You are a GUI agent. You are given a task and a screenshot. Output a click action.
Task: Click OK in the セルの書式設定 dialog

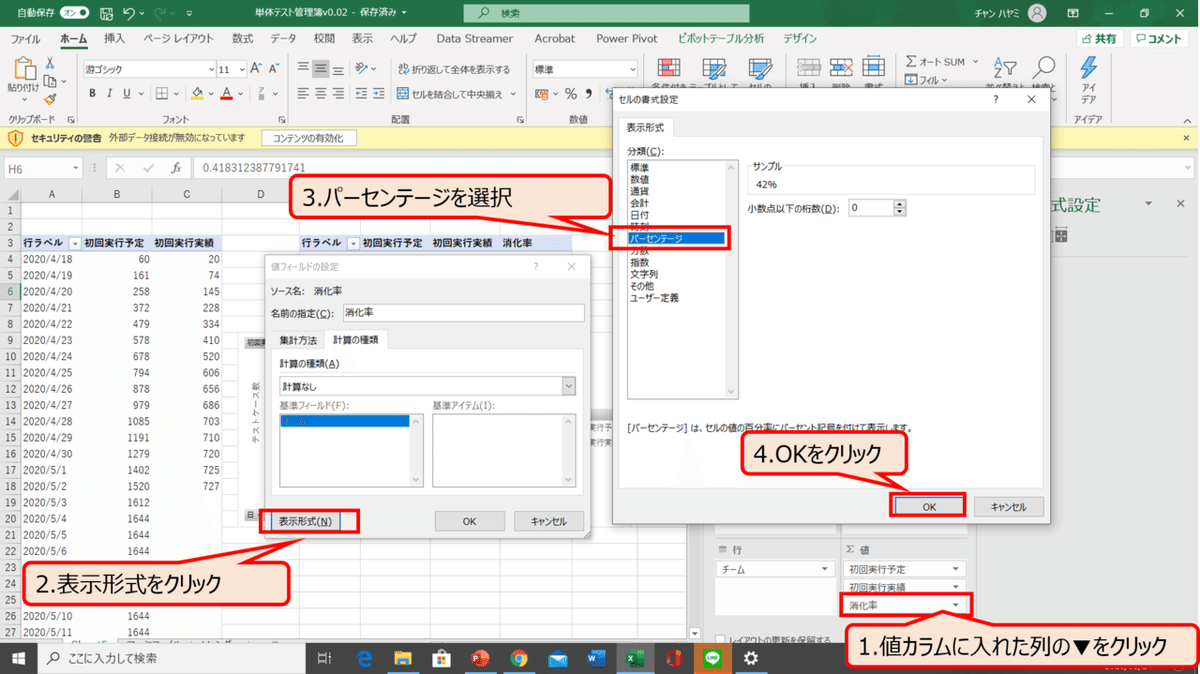coord(929,507)
